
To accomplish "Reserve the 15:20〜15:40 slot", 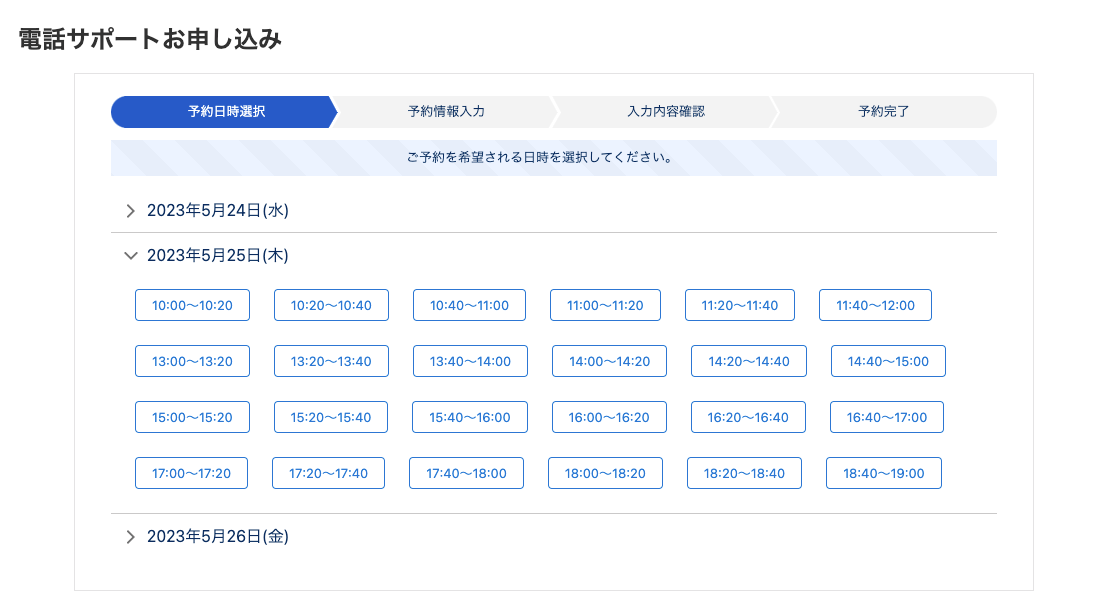I will click(x=331, y=417).
